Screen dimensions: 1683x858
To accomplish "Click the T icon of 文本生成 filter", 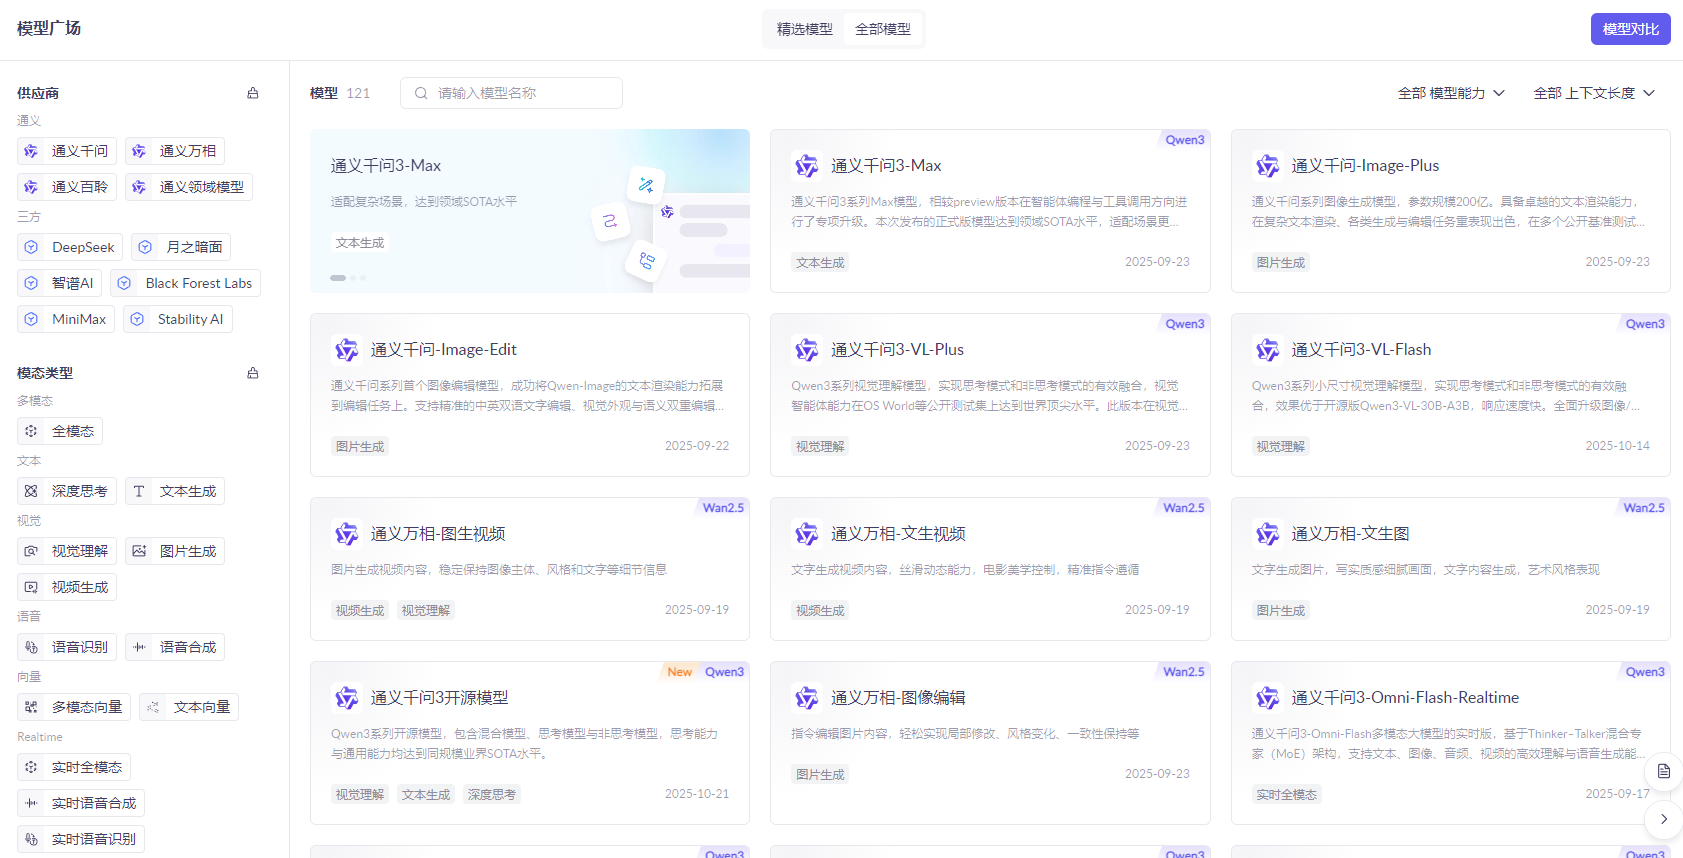I will tap(139, 491).
